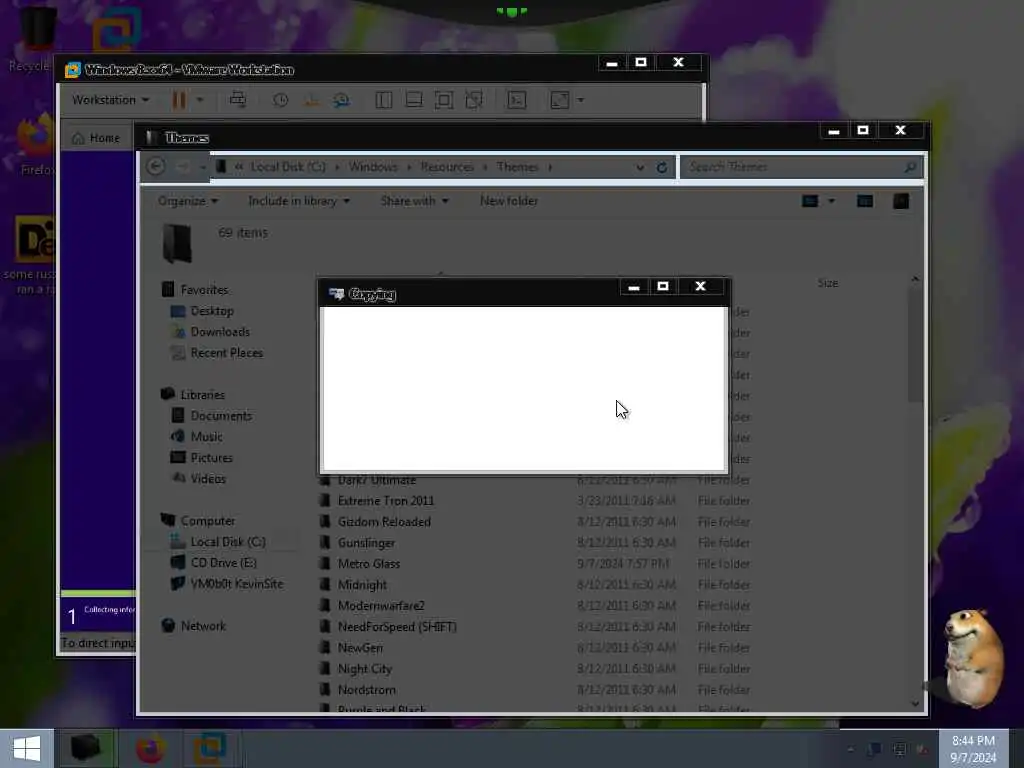Refresh the Themes folder view
The height and width of the screenshot is (768, 1024).
pyautogui.click(x=662, y=167)
